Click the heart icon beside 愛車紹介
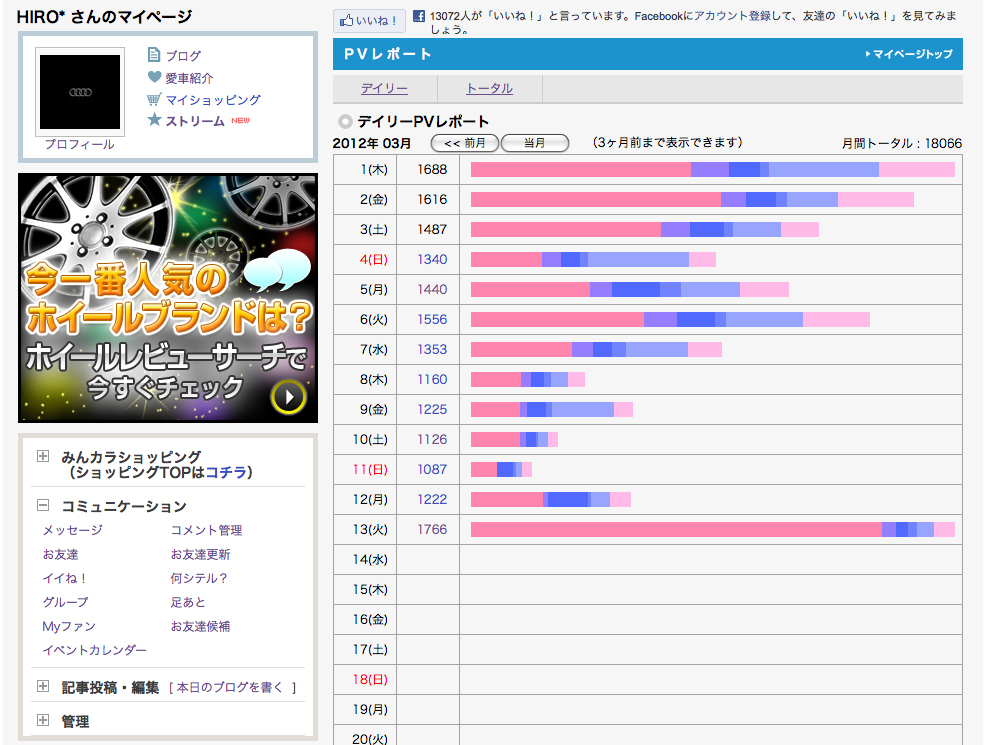The width and height of the screenshot is (986, 745). [154, 77]
